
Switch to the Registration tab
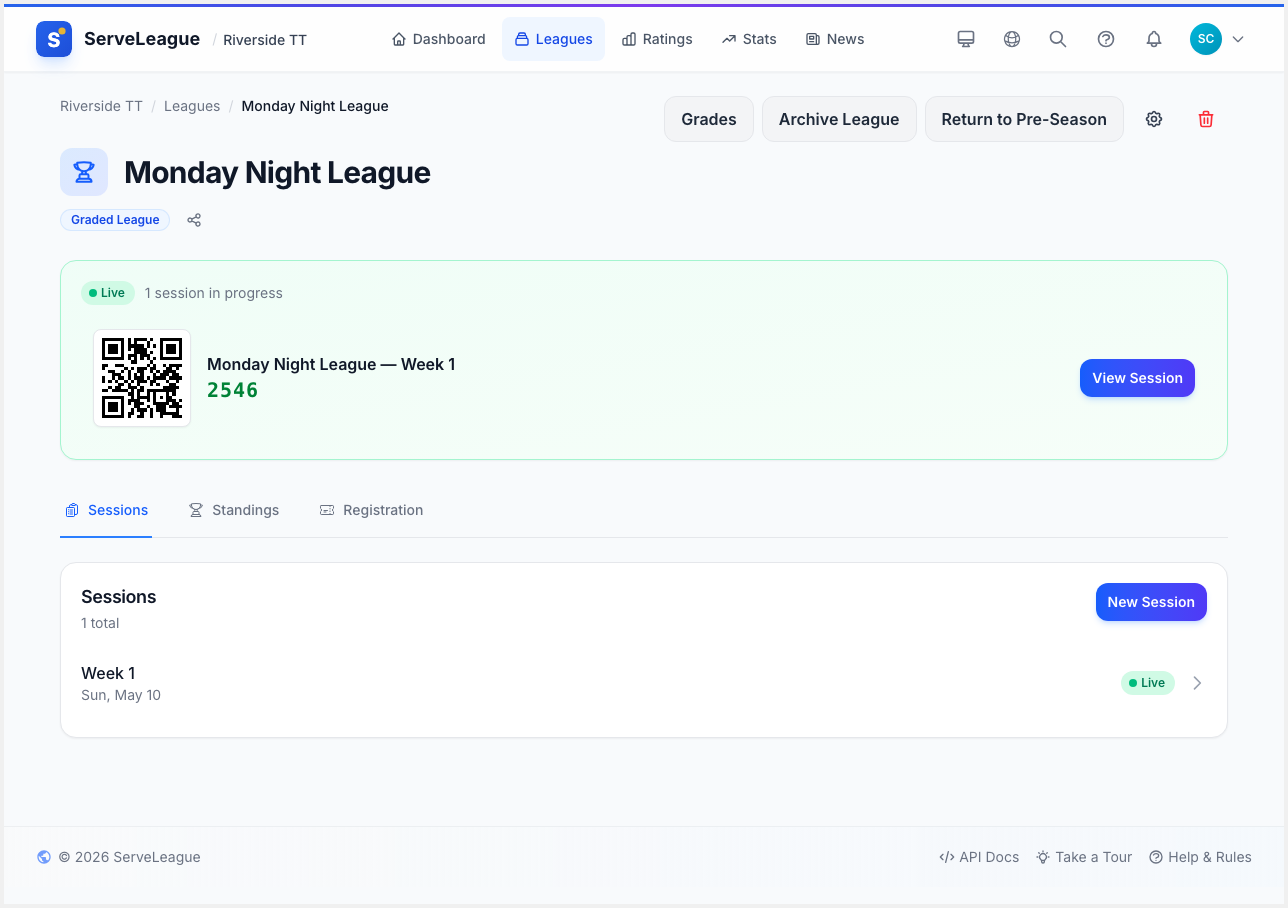coord(371,510)
